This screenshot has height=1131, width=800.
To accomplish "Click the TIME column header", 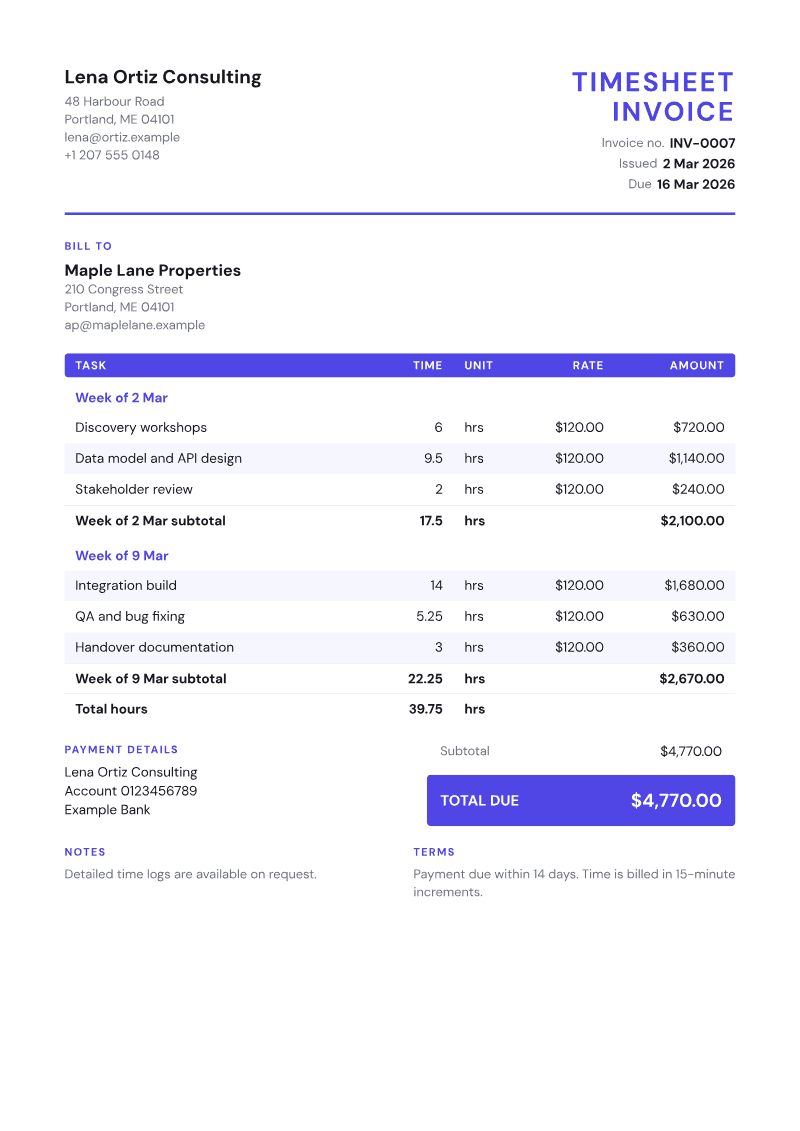I will [428, 366].
